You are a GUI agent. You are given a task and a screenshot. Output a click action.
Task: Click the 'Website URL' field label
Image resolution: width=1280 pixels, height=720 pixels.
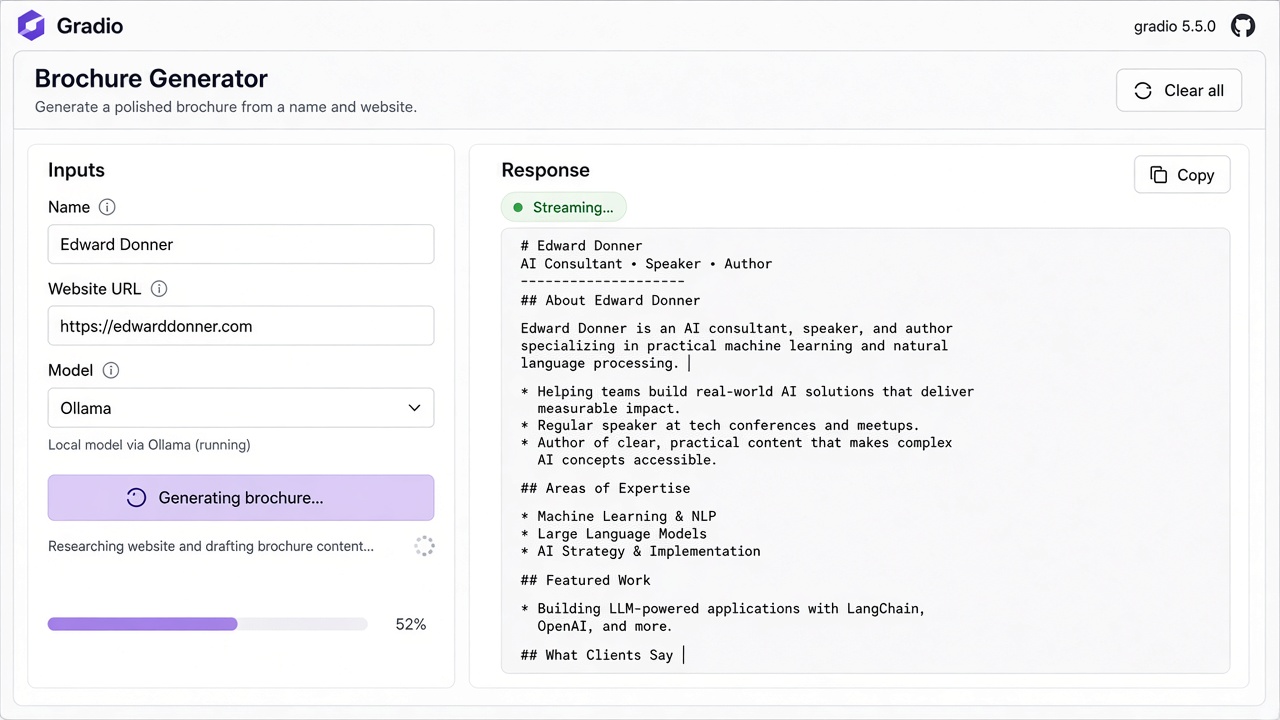[x=95, y=289]
